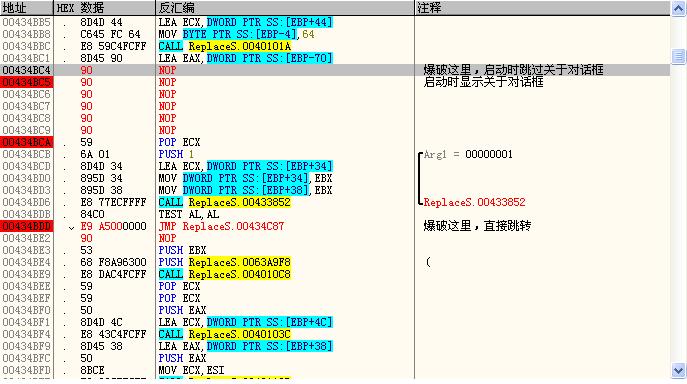The image size is (687, 384).
Task: Click comment 爆破这里，启动时跳过关于对话框
Action: point(513,70)
